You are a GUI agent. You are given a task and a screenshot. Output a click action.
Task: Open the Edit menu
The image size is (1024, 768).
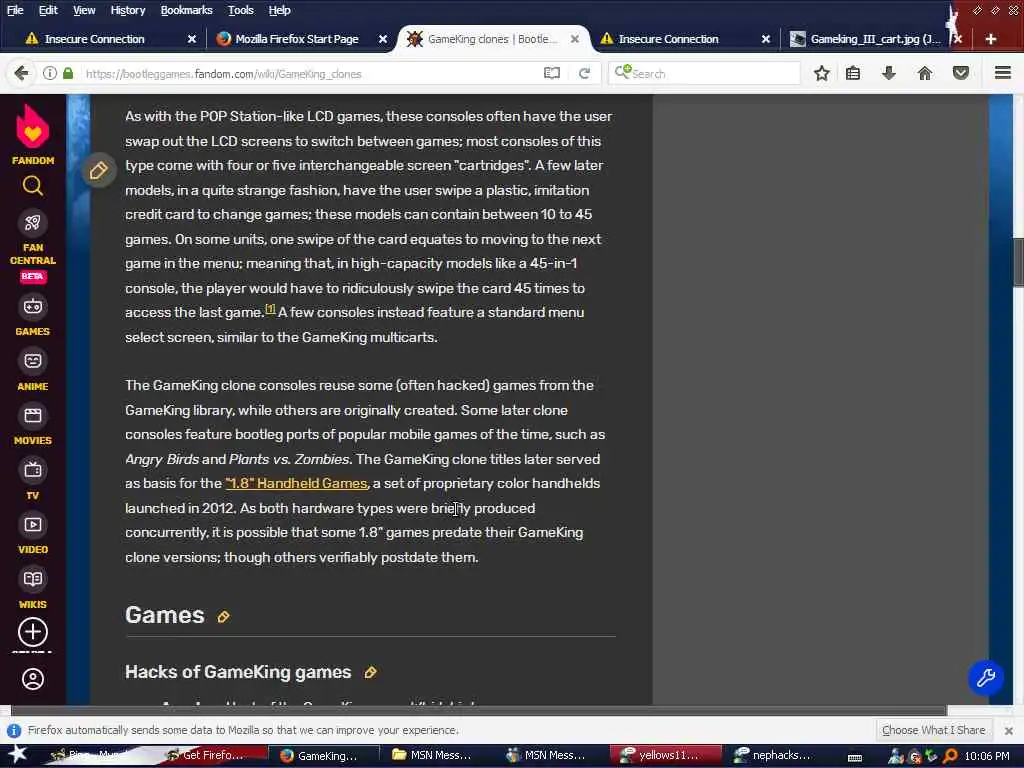tap(48, 10)
